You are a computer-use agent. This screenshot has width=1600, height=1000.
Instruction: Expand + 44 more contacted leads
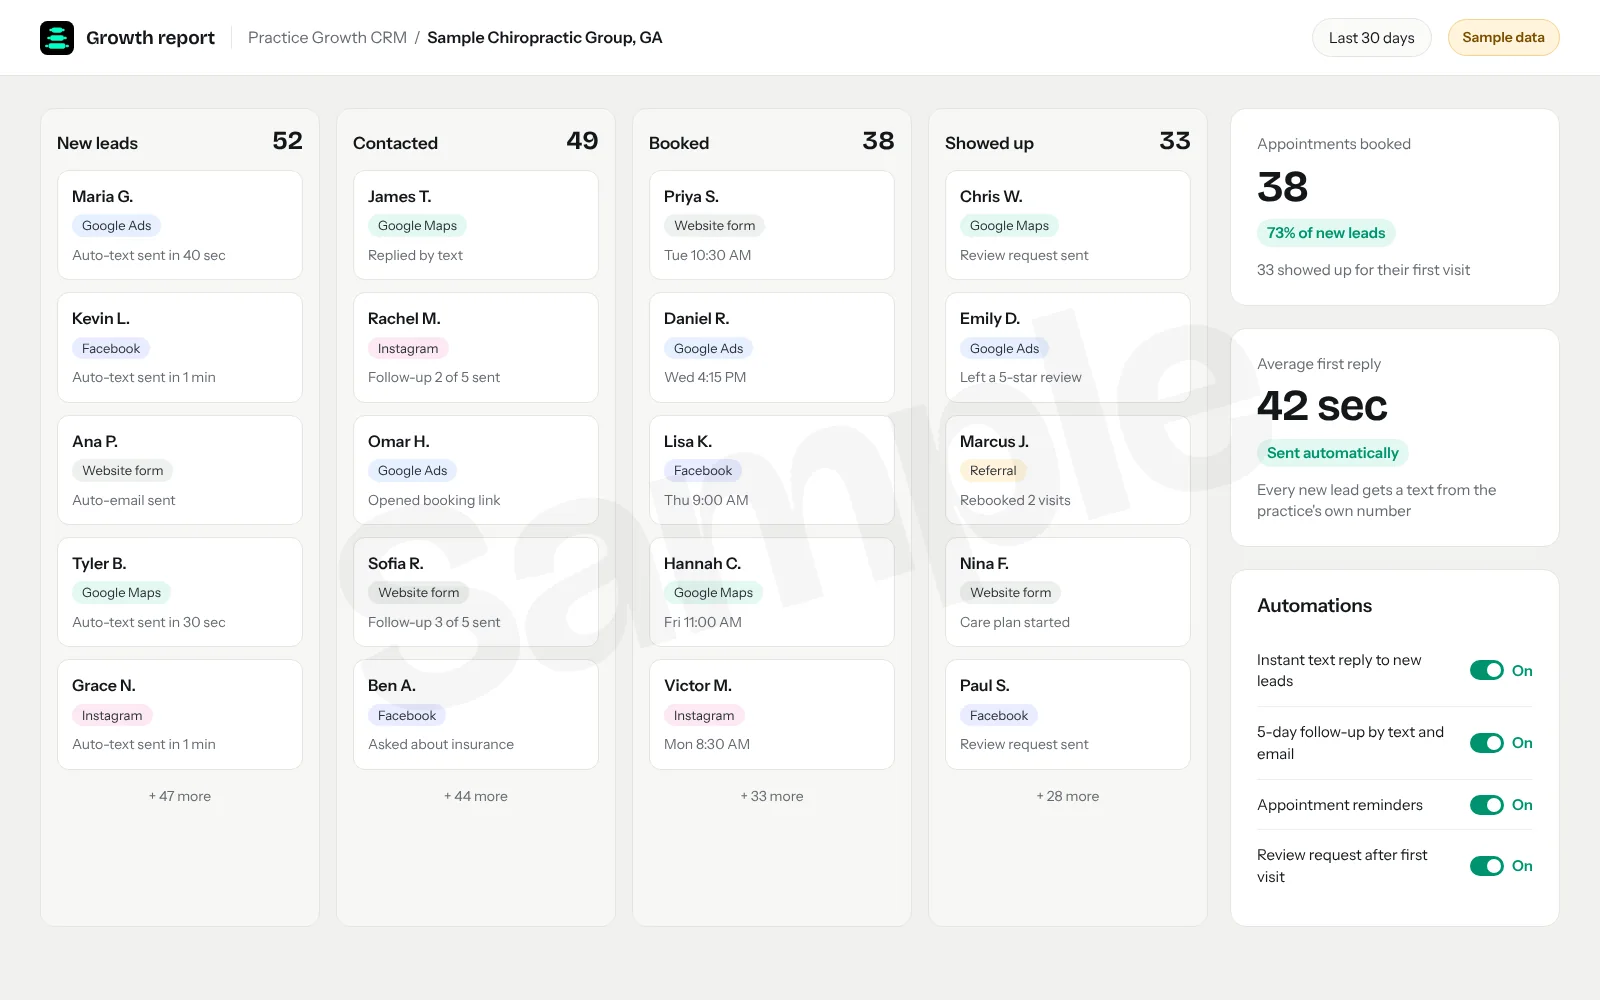click(476, 796)
